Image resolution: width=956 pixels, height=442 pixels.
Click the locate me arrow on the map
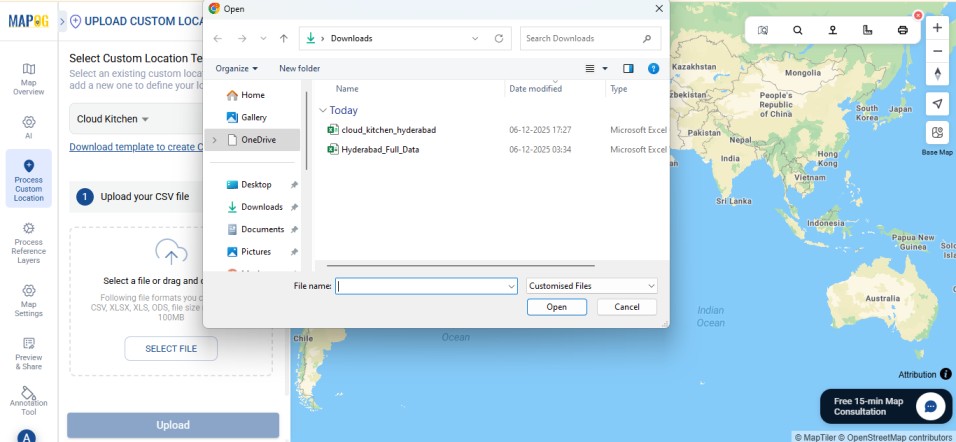coord(938,104)
